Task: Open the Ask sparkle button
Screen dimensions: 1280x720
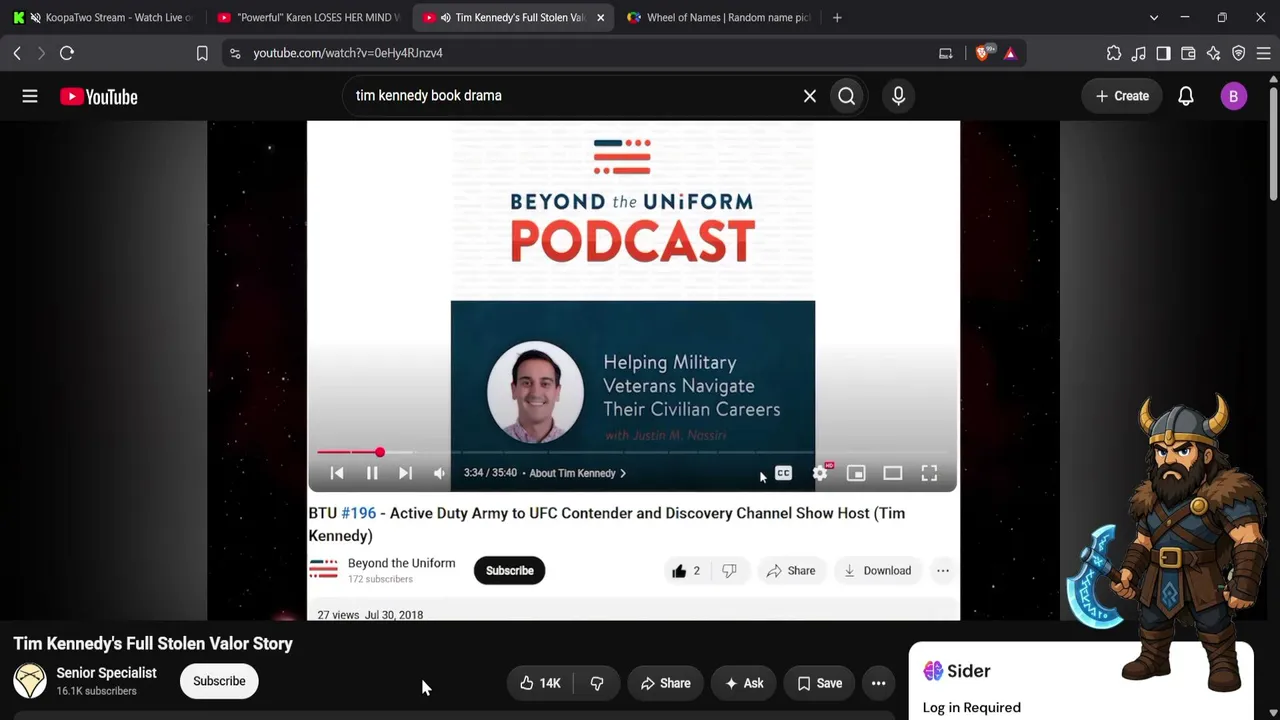Action: tap(744, 683)
